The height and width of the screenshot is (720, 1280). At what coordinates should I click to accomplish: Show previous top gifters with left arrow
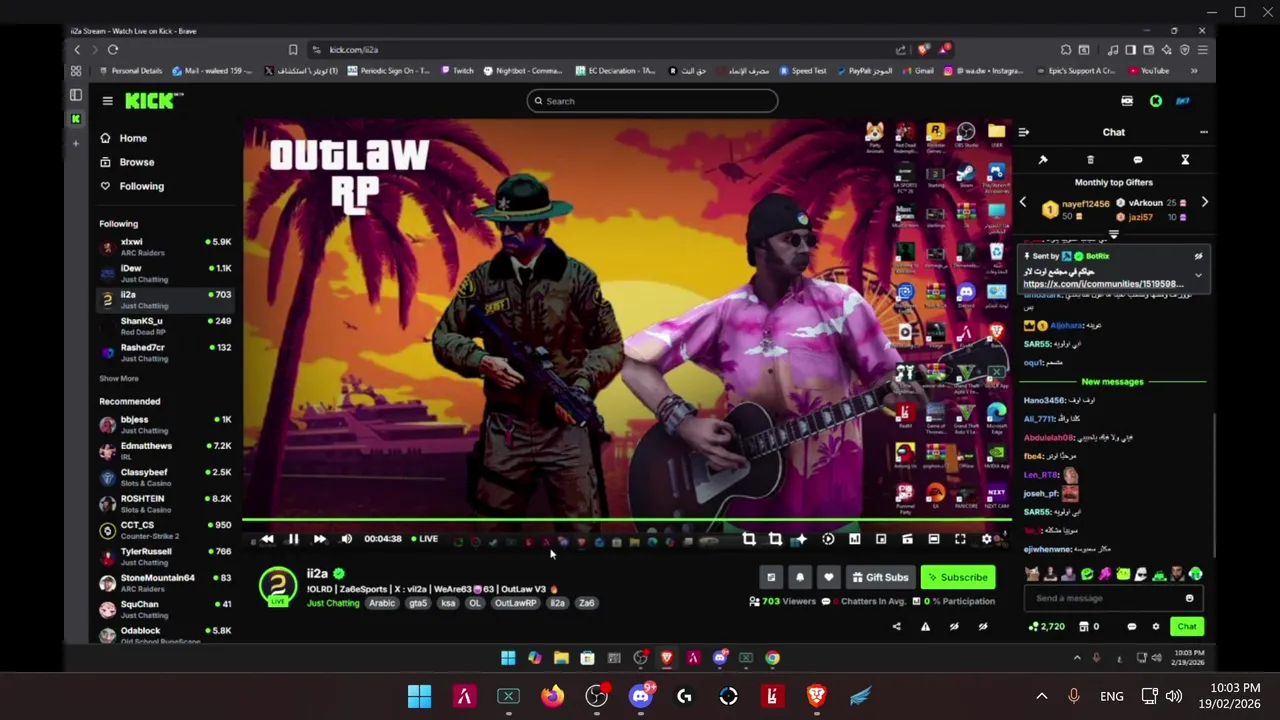pyautogui.click(x=1022, y=203)
